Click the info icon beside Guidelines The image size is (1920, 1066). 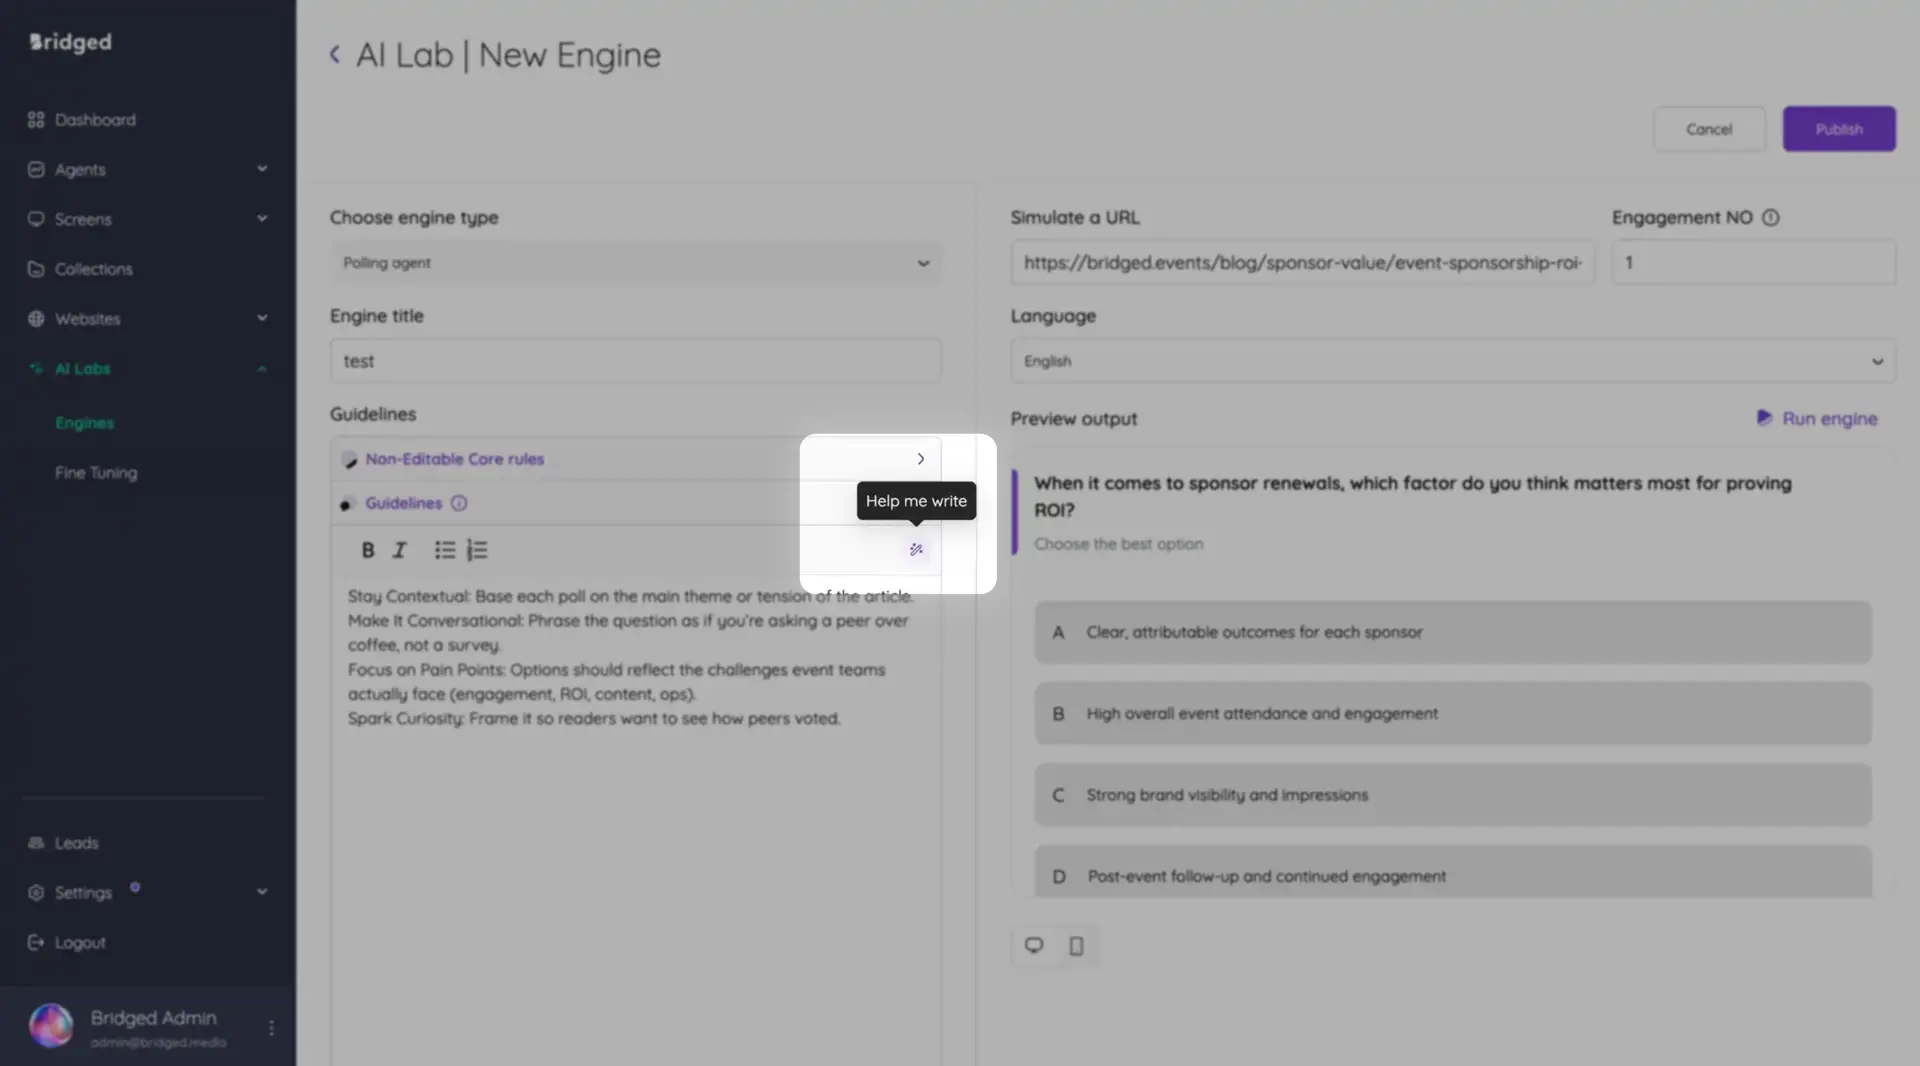458,503
